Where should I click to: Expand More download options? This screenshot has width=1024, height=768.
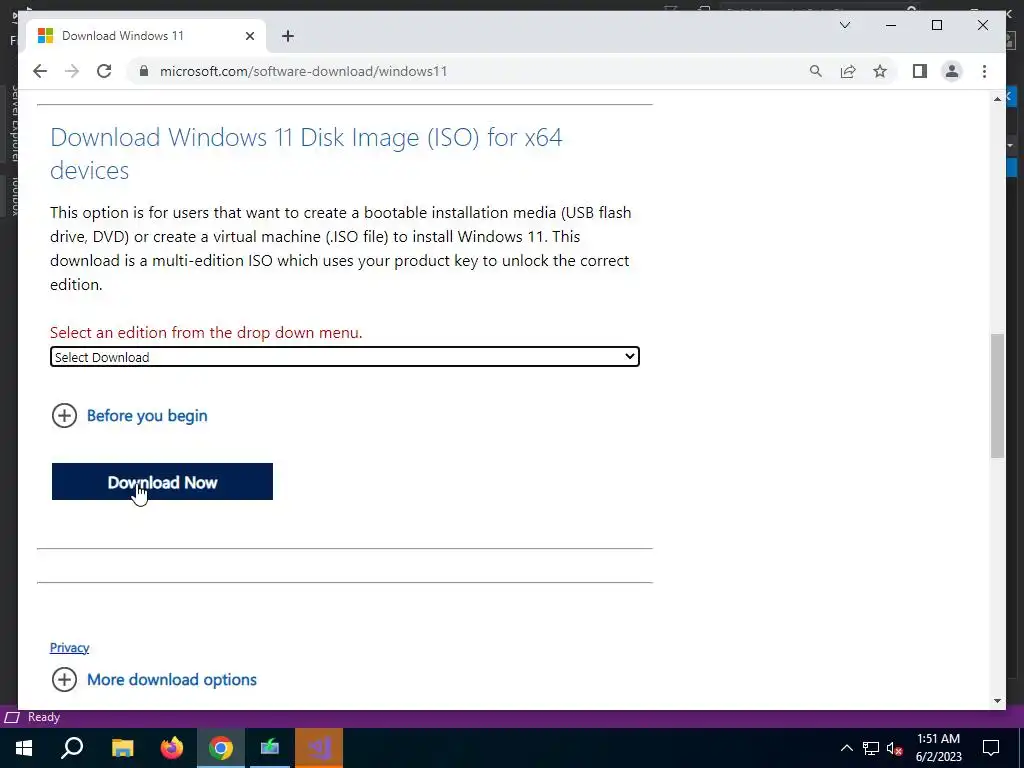(153, 679)
